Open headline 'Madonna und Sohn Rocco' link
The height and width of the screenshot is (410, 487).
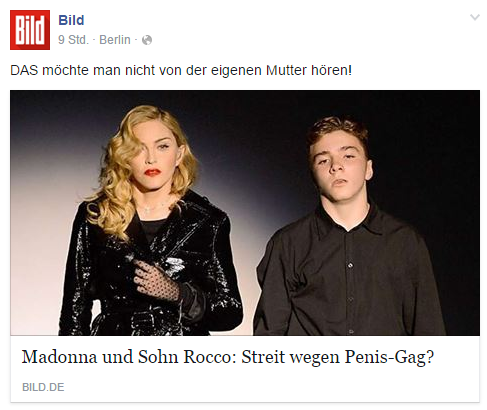(228, 357)
